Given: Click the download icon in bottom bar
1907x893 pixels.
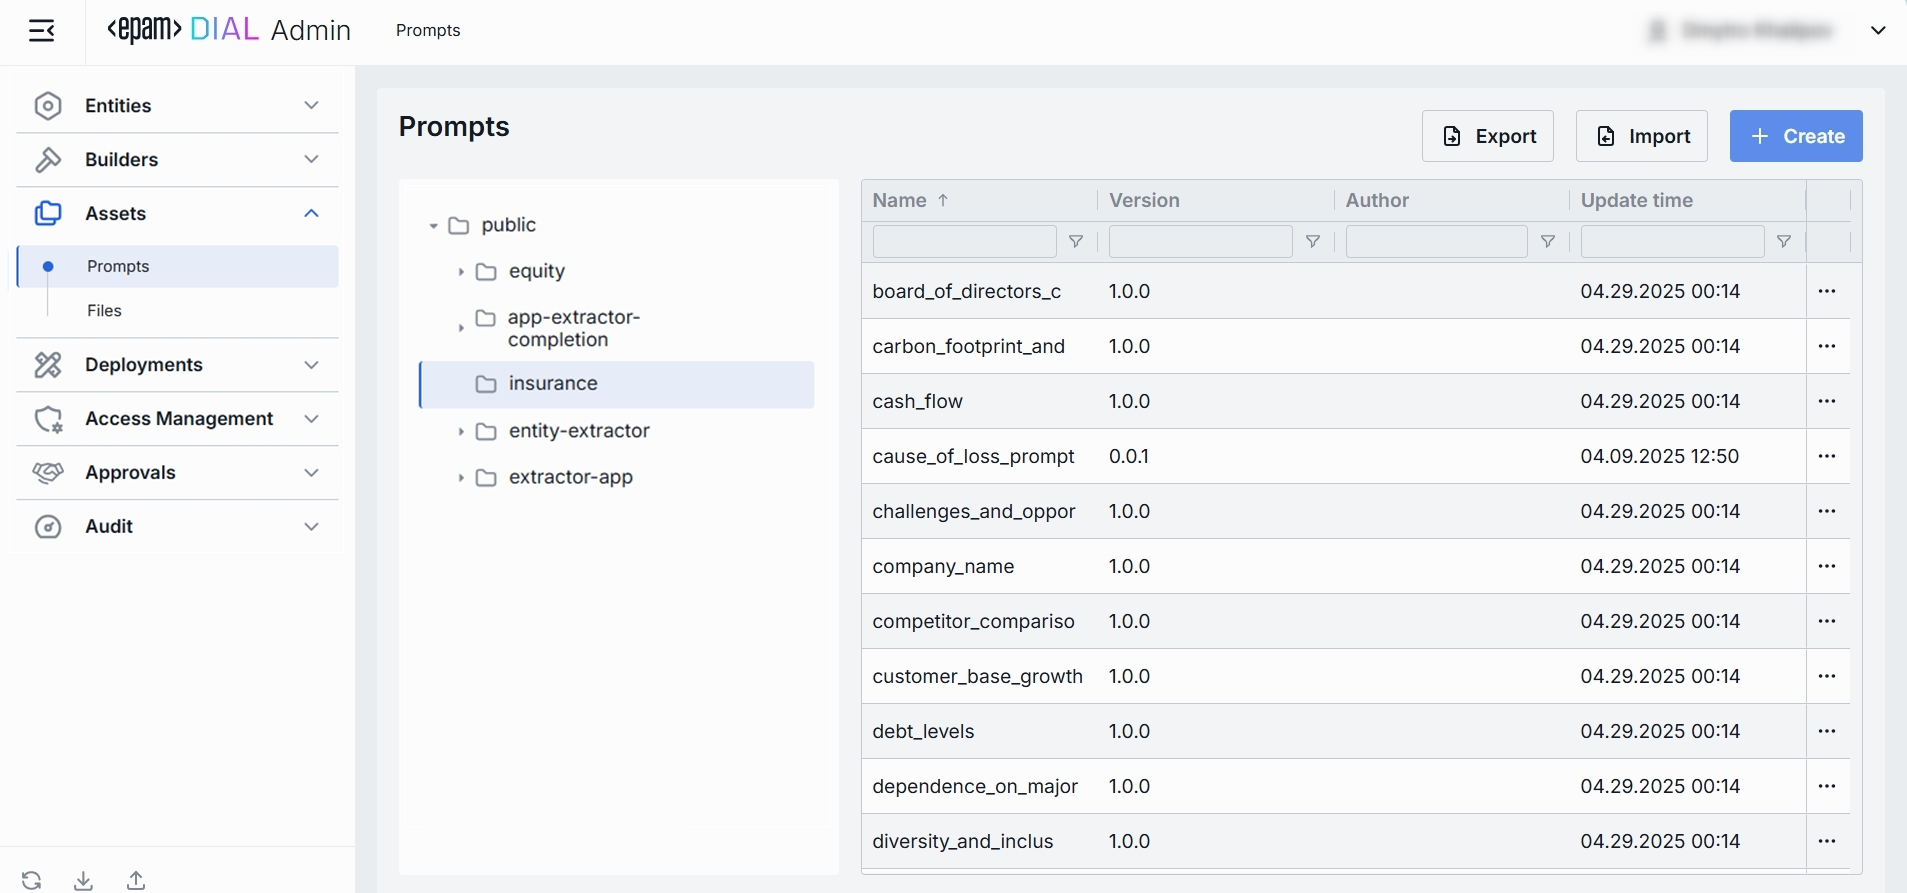Looking at the screenshot, I should coord(84,880).
